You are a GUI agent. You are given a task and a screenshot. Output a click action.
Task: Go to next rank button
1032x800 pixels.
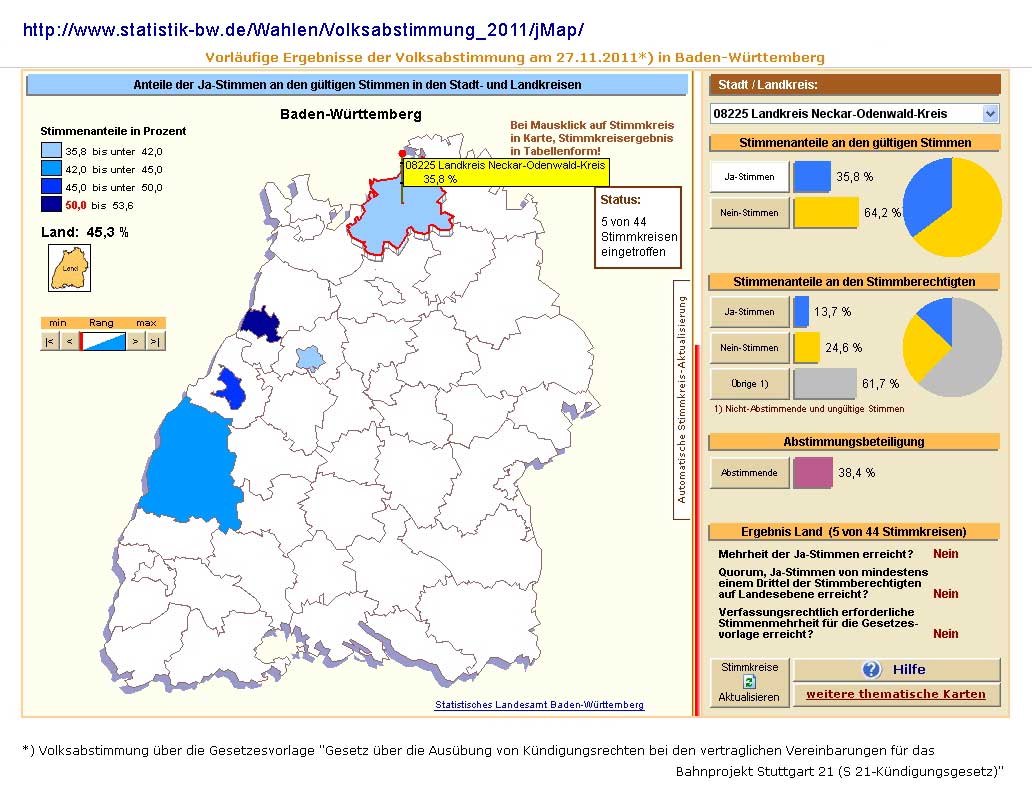[x=136, y=341]
